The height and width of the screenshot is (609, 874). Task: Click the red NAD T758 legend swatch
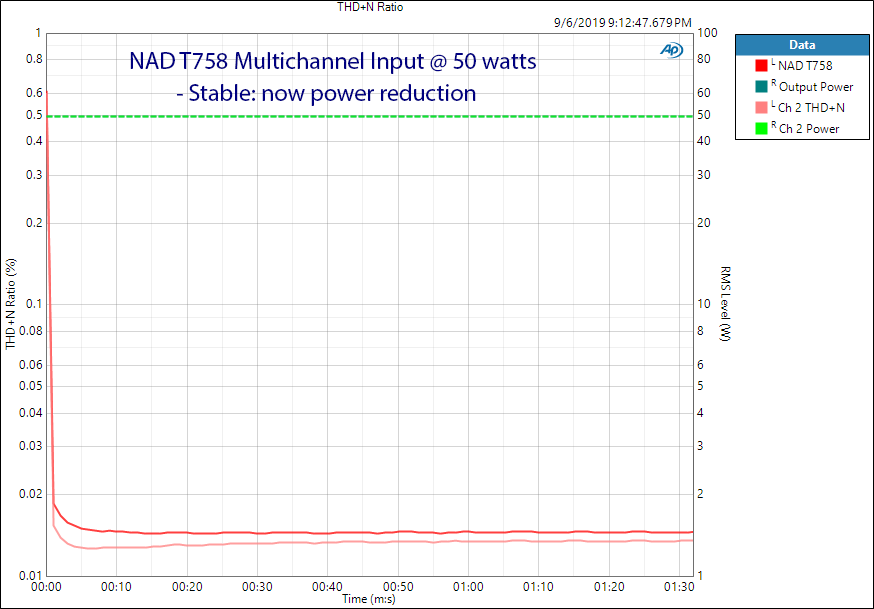click(x=761, y=66)
